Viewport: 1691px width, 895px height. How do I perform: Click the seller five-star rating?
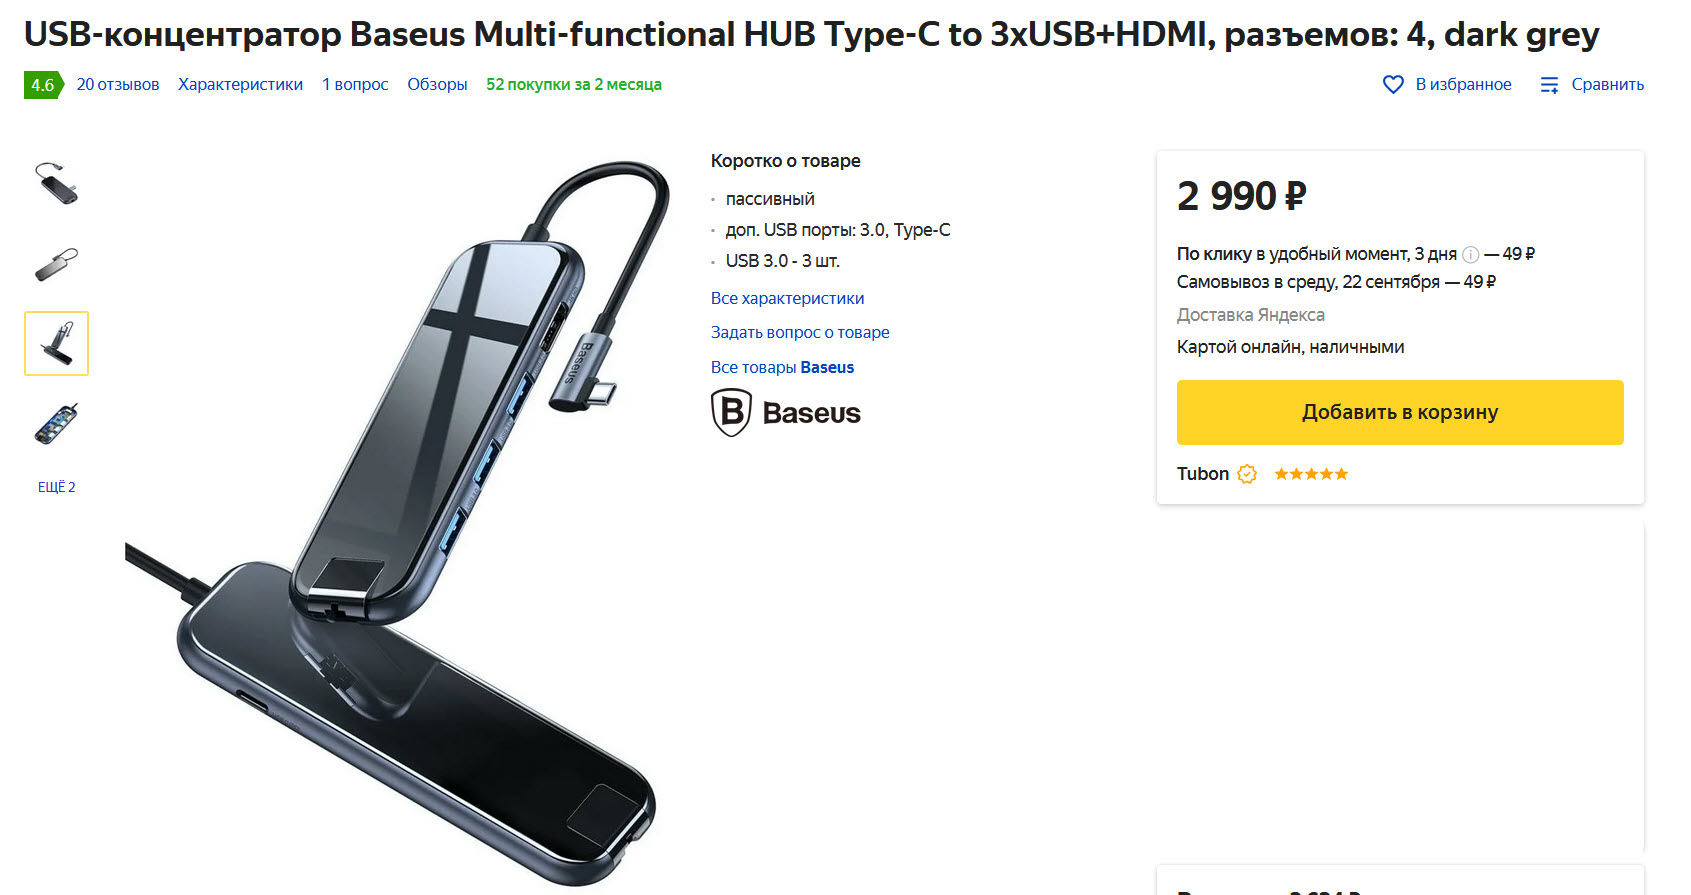pyautogui.click(x=1311, y=474)
